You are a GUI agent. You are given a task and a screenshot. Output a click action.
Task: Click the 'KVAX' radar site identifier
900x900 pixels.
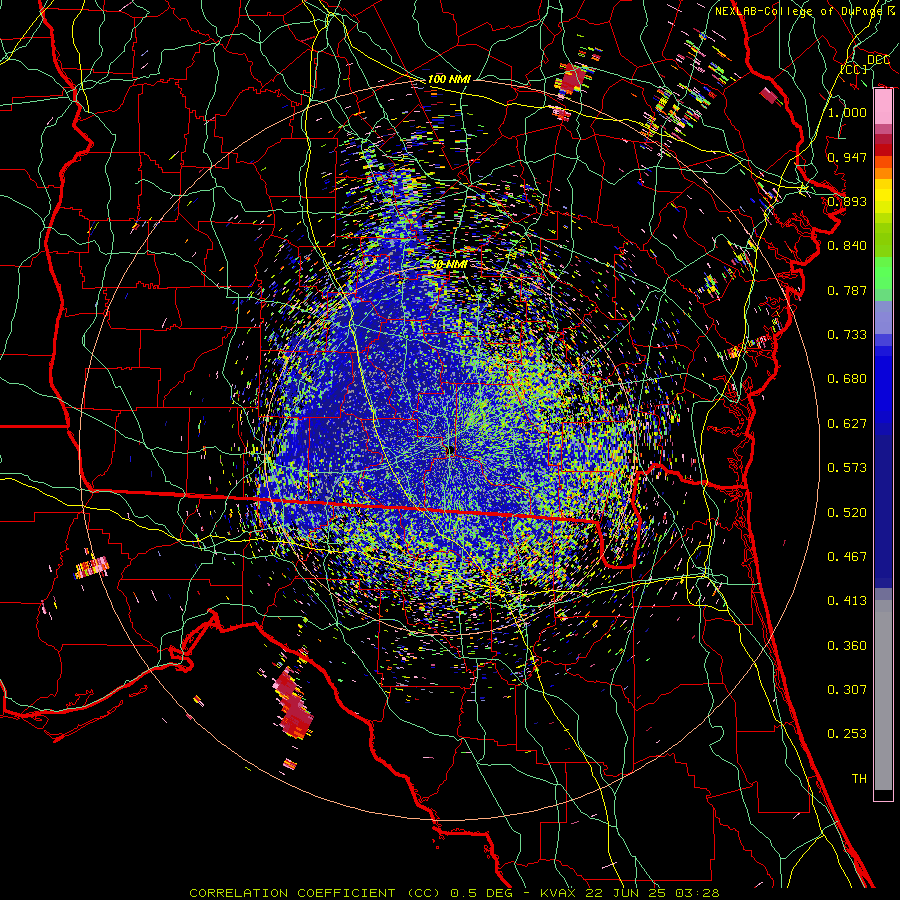[558, 893]
